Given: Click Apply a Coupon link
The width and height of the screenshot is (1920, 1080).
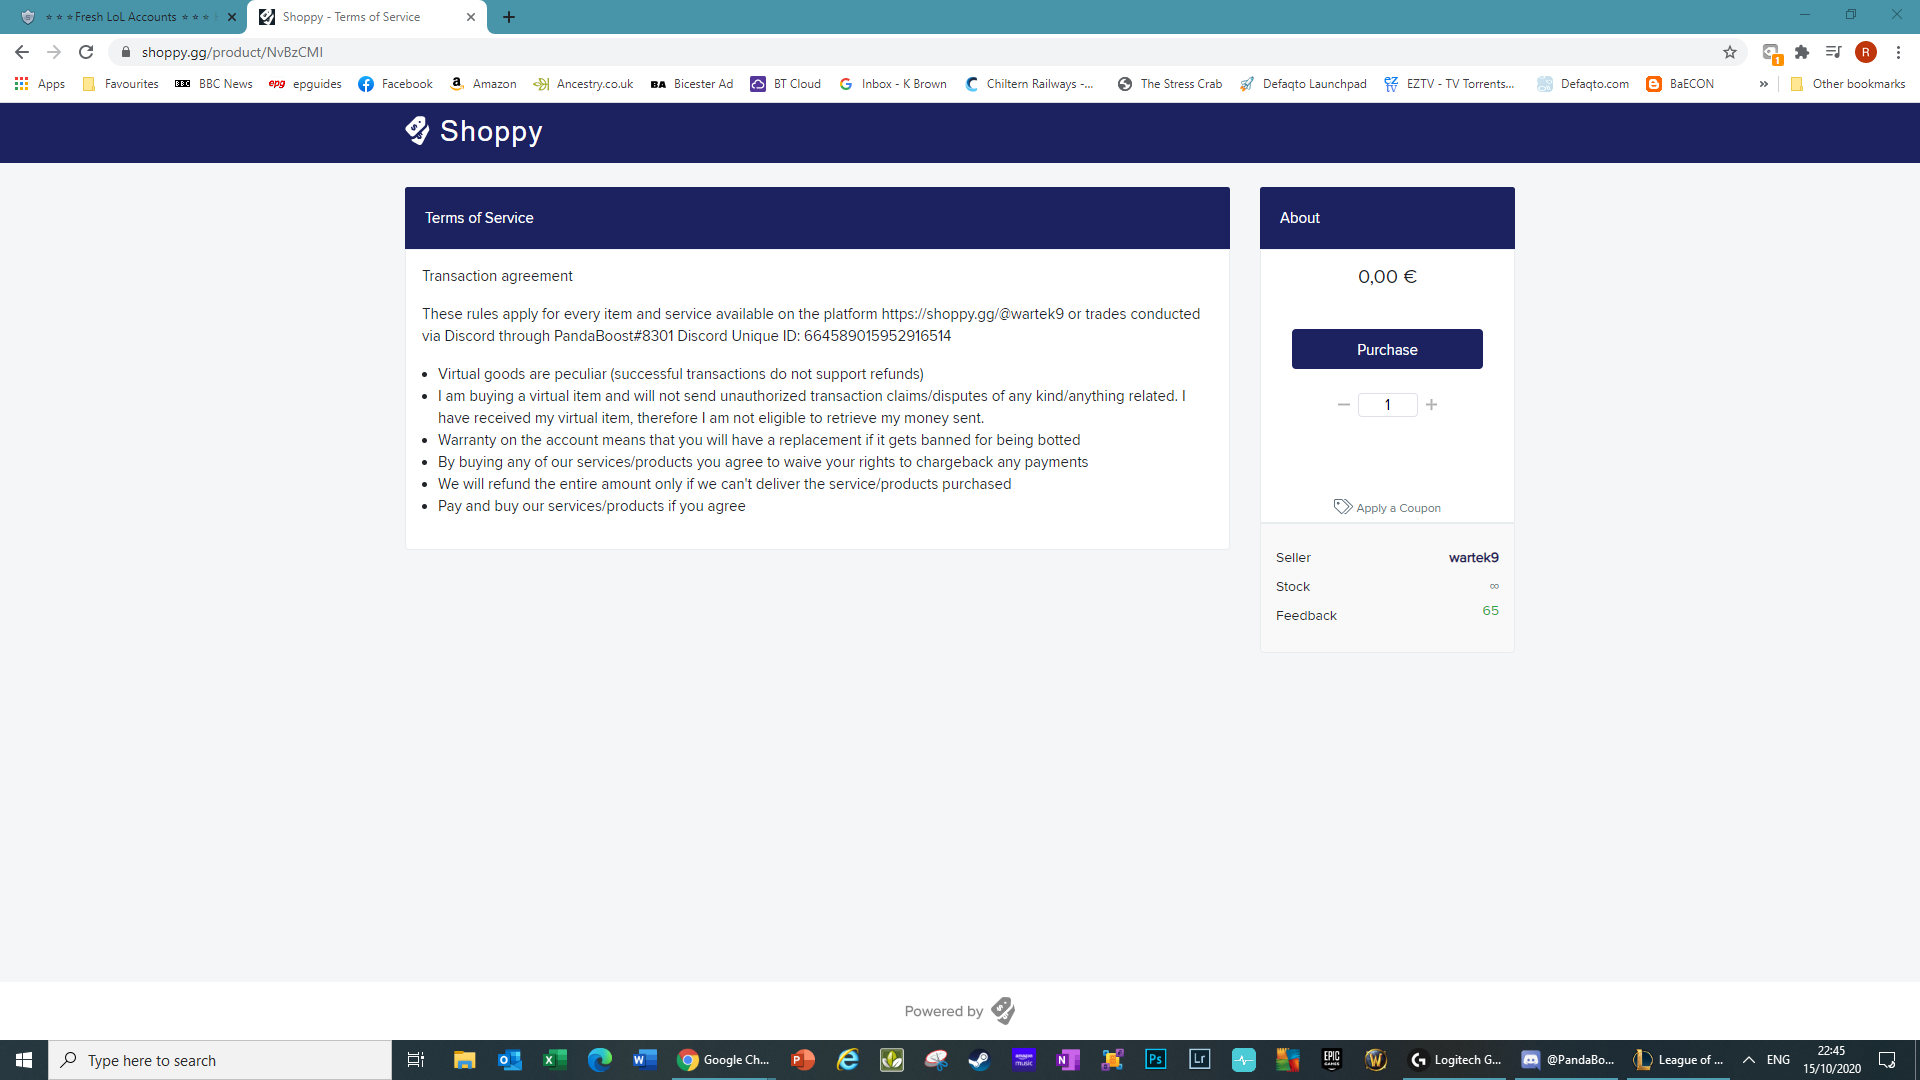Looking at the screenshot, I should [1387, 508].
